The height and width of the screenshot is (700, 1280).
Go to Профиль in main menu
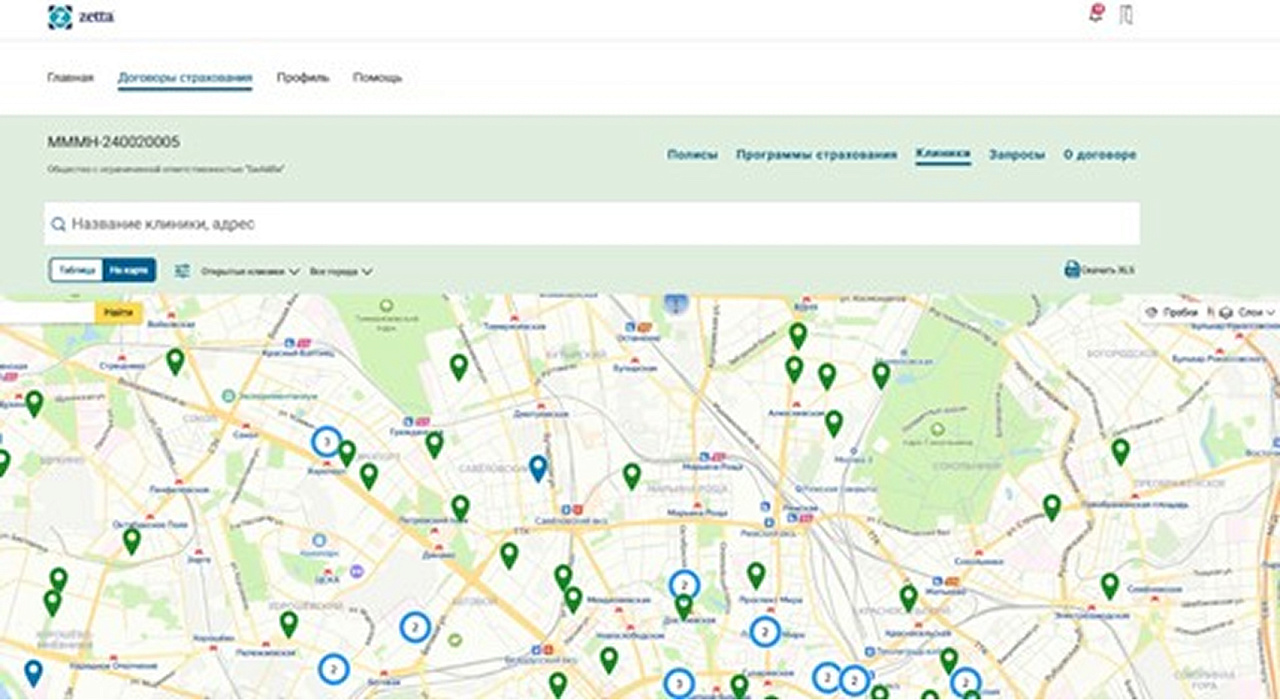(x=302, y=78)
